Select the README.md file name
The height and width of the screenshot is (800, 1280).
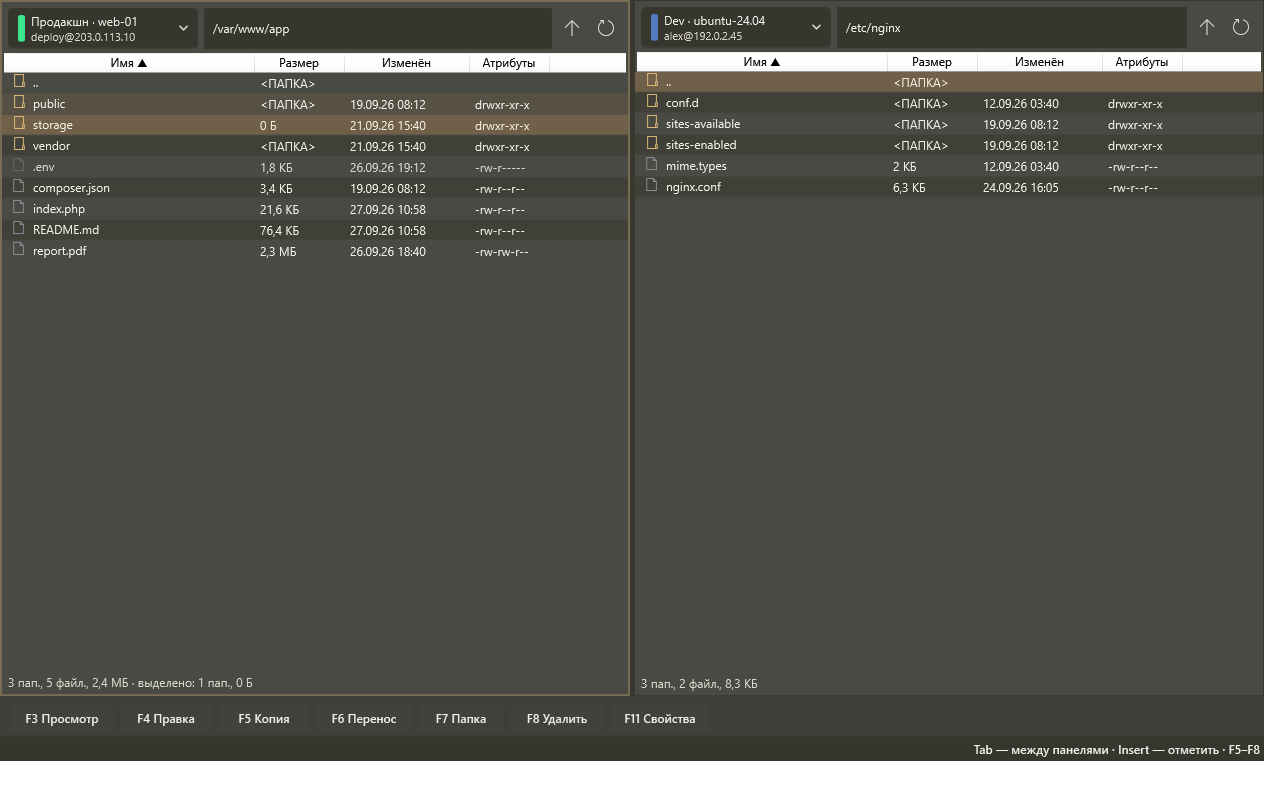(66, 230)
